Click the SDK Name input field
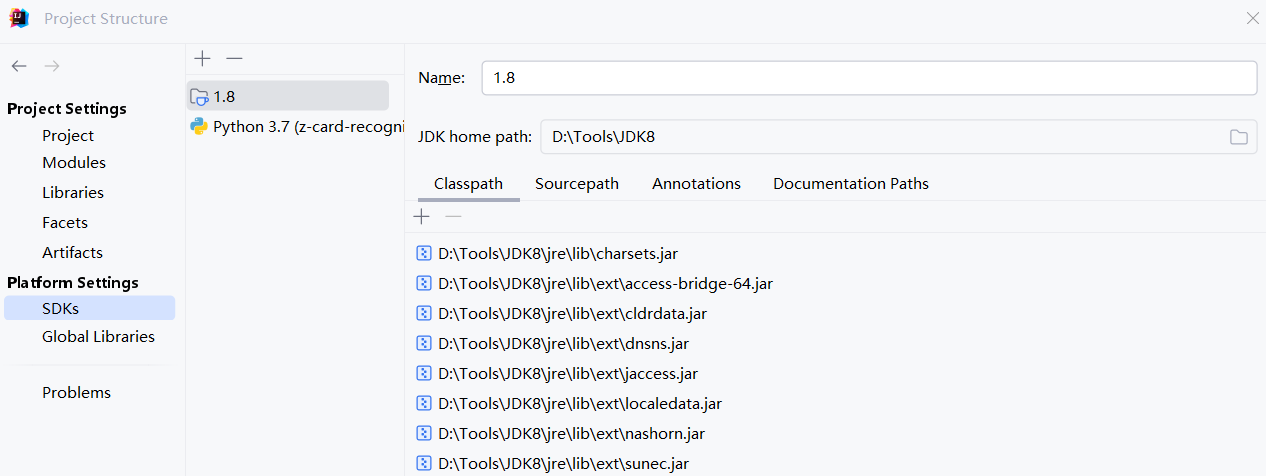Viewport: 1266px width, 476px height. point(869,78)
